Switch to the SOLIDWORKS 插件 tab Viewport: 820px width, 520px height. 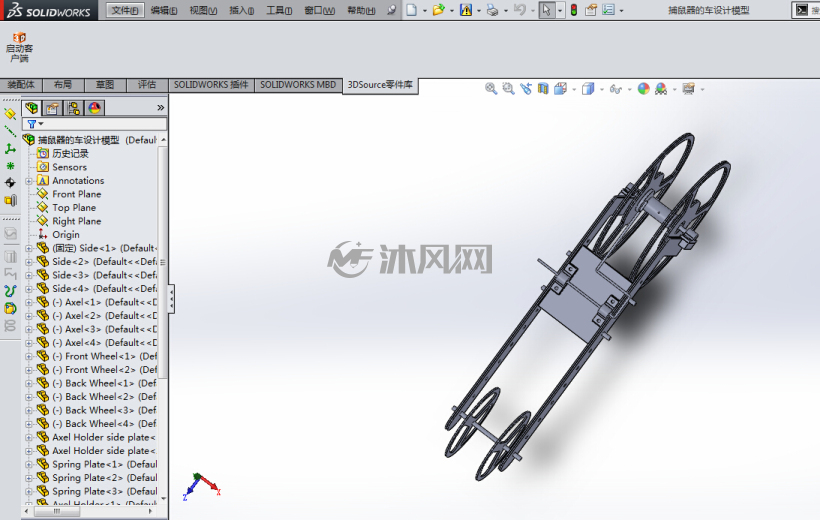211,85
